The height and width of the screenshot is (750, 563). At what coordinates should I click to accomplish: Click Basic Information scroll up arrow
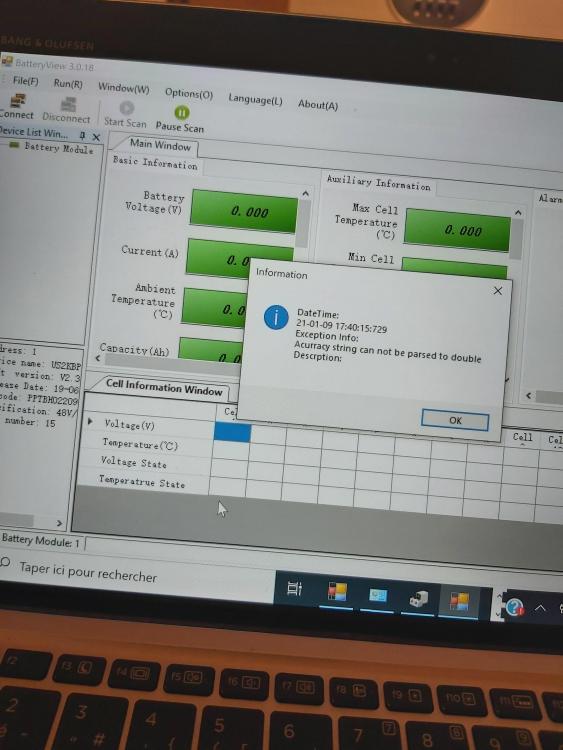[x=305, y=193]
